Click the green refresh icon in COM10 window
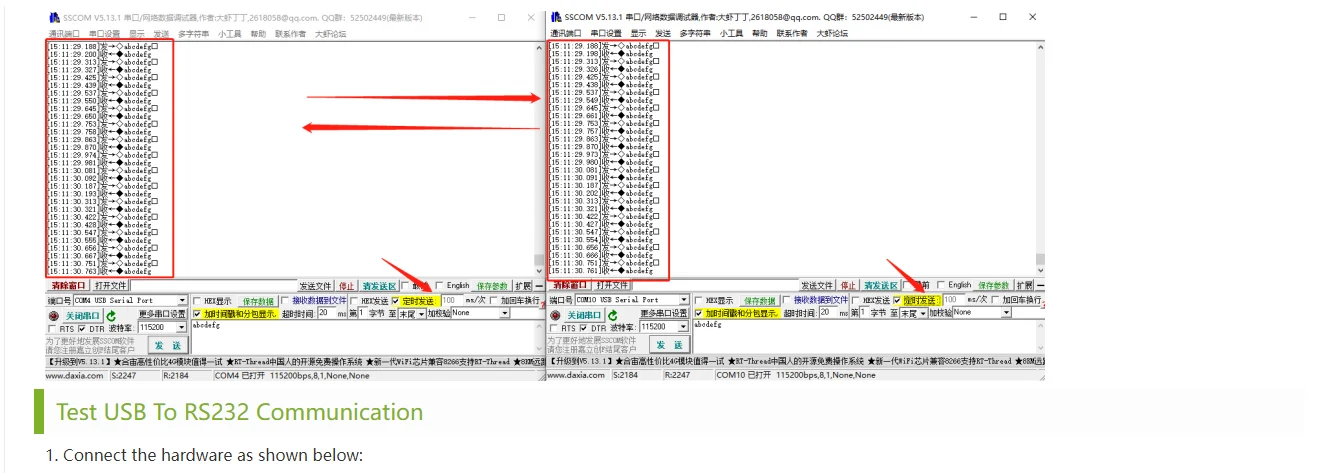Screen dimensions: 1325x473 [613, 314]
